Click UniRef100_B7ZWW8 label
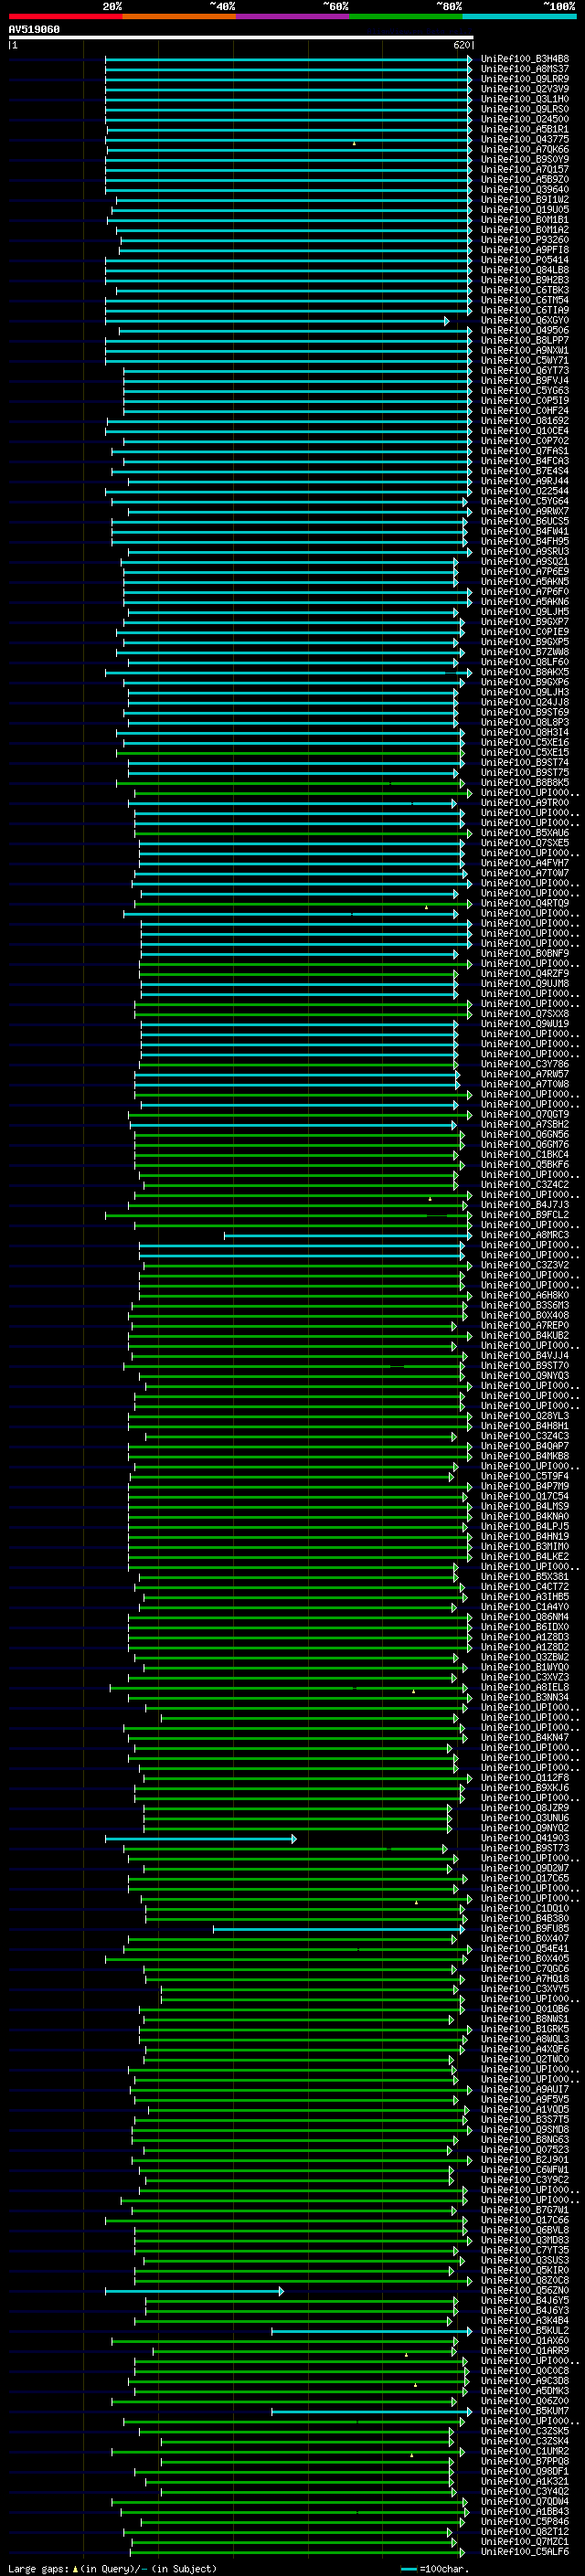 pyautogui.click(x=525, y=652)
